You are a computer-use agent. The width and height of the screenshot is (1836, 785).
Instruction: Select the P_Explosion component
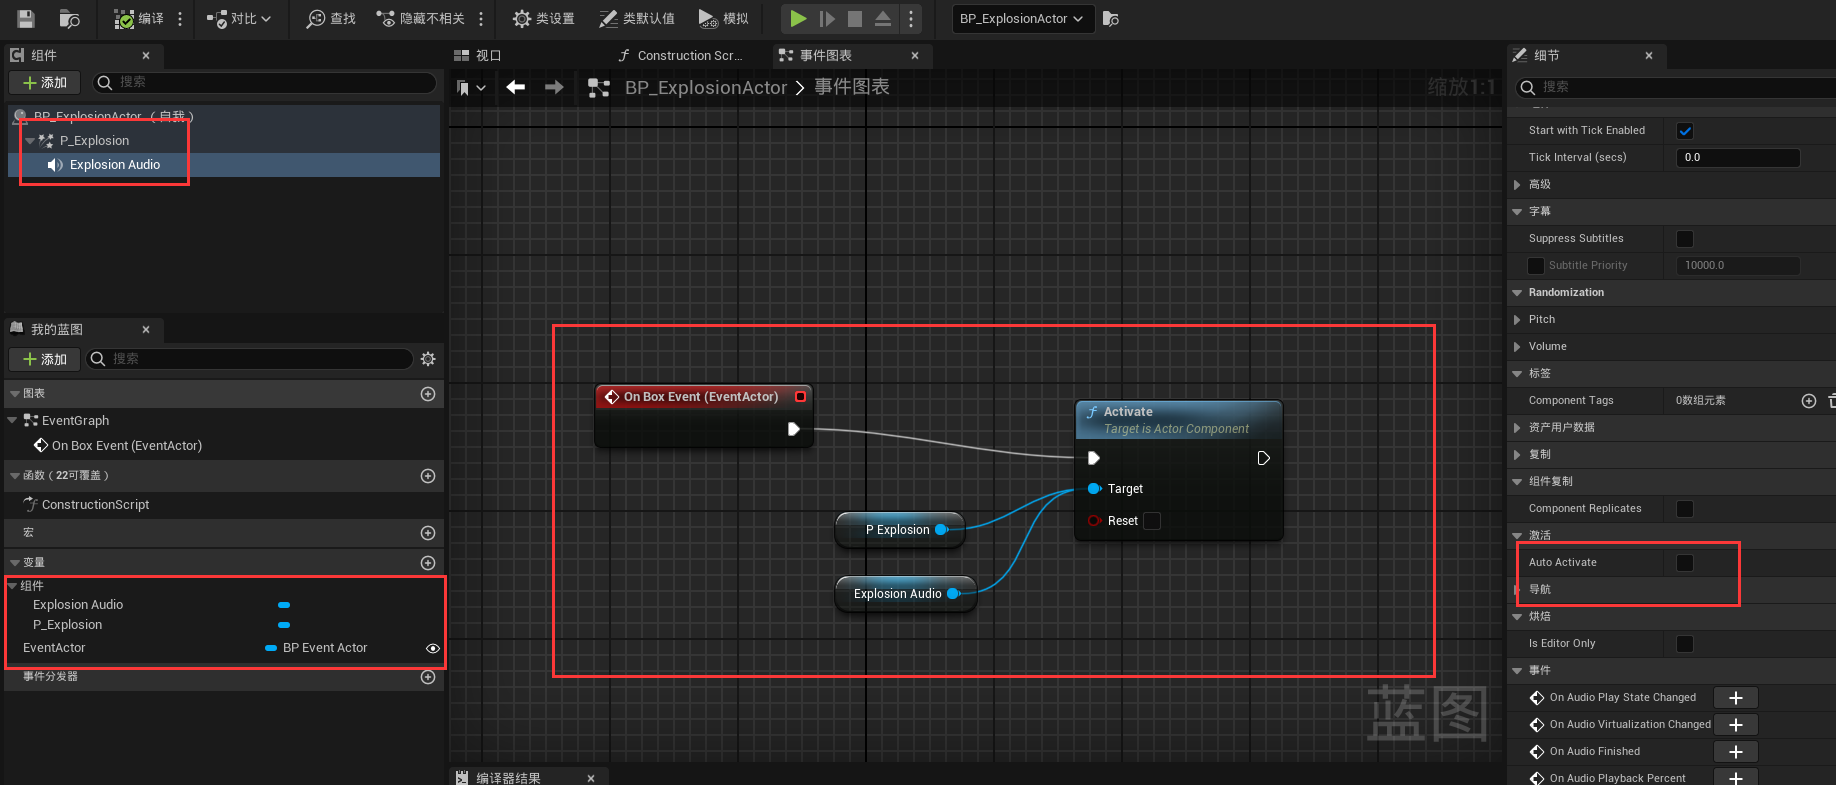pyautogui.click(x=94, y=141)
